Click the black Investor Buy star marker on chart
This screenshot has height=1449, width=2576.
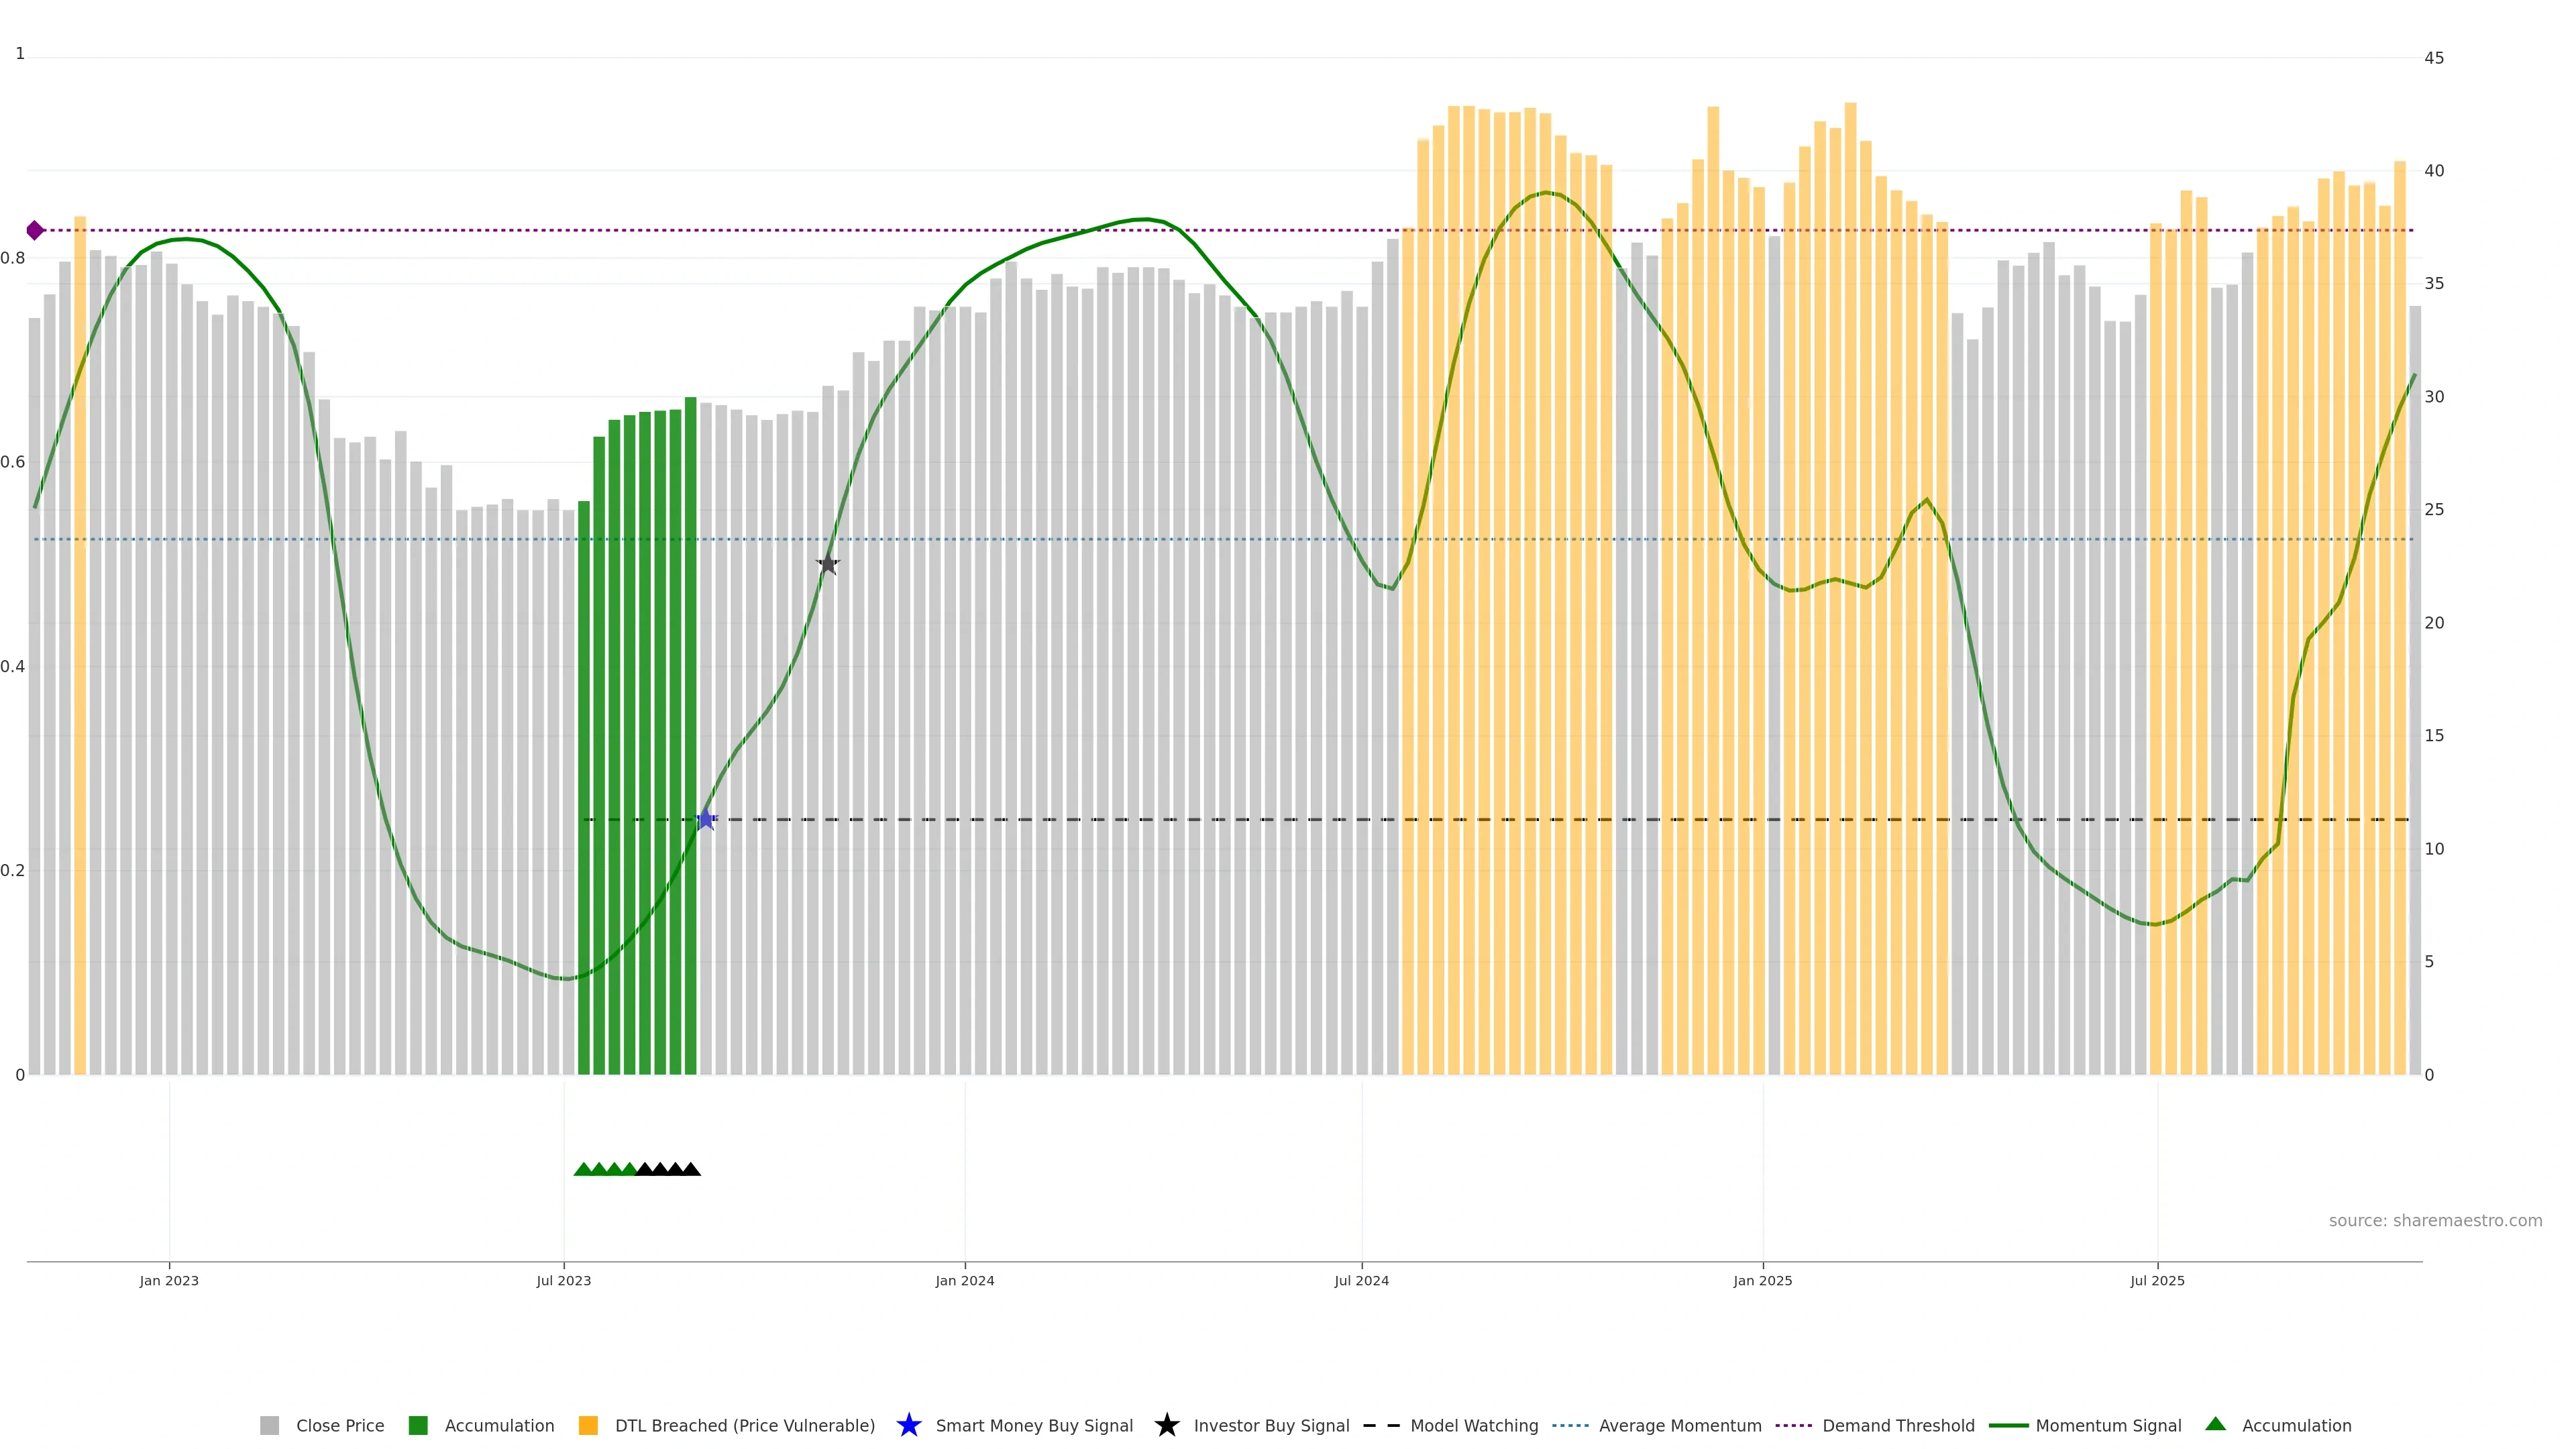coord(827,564)
